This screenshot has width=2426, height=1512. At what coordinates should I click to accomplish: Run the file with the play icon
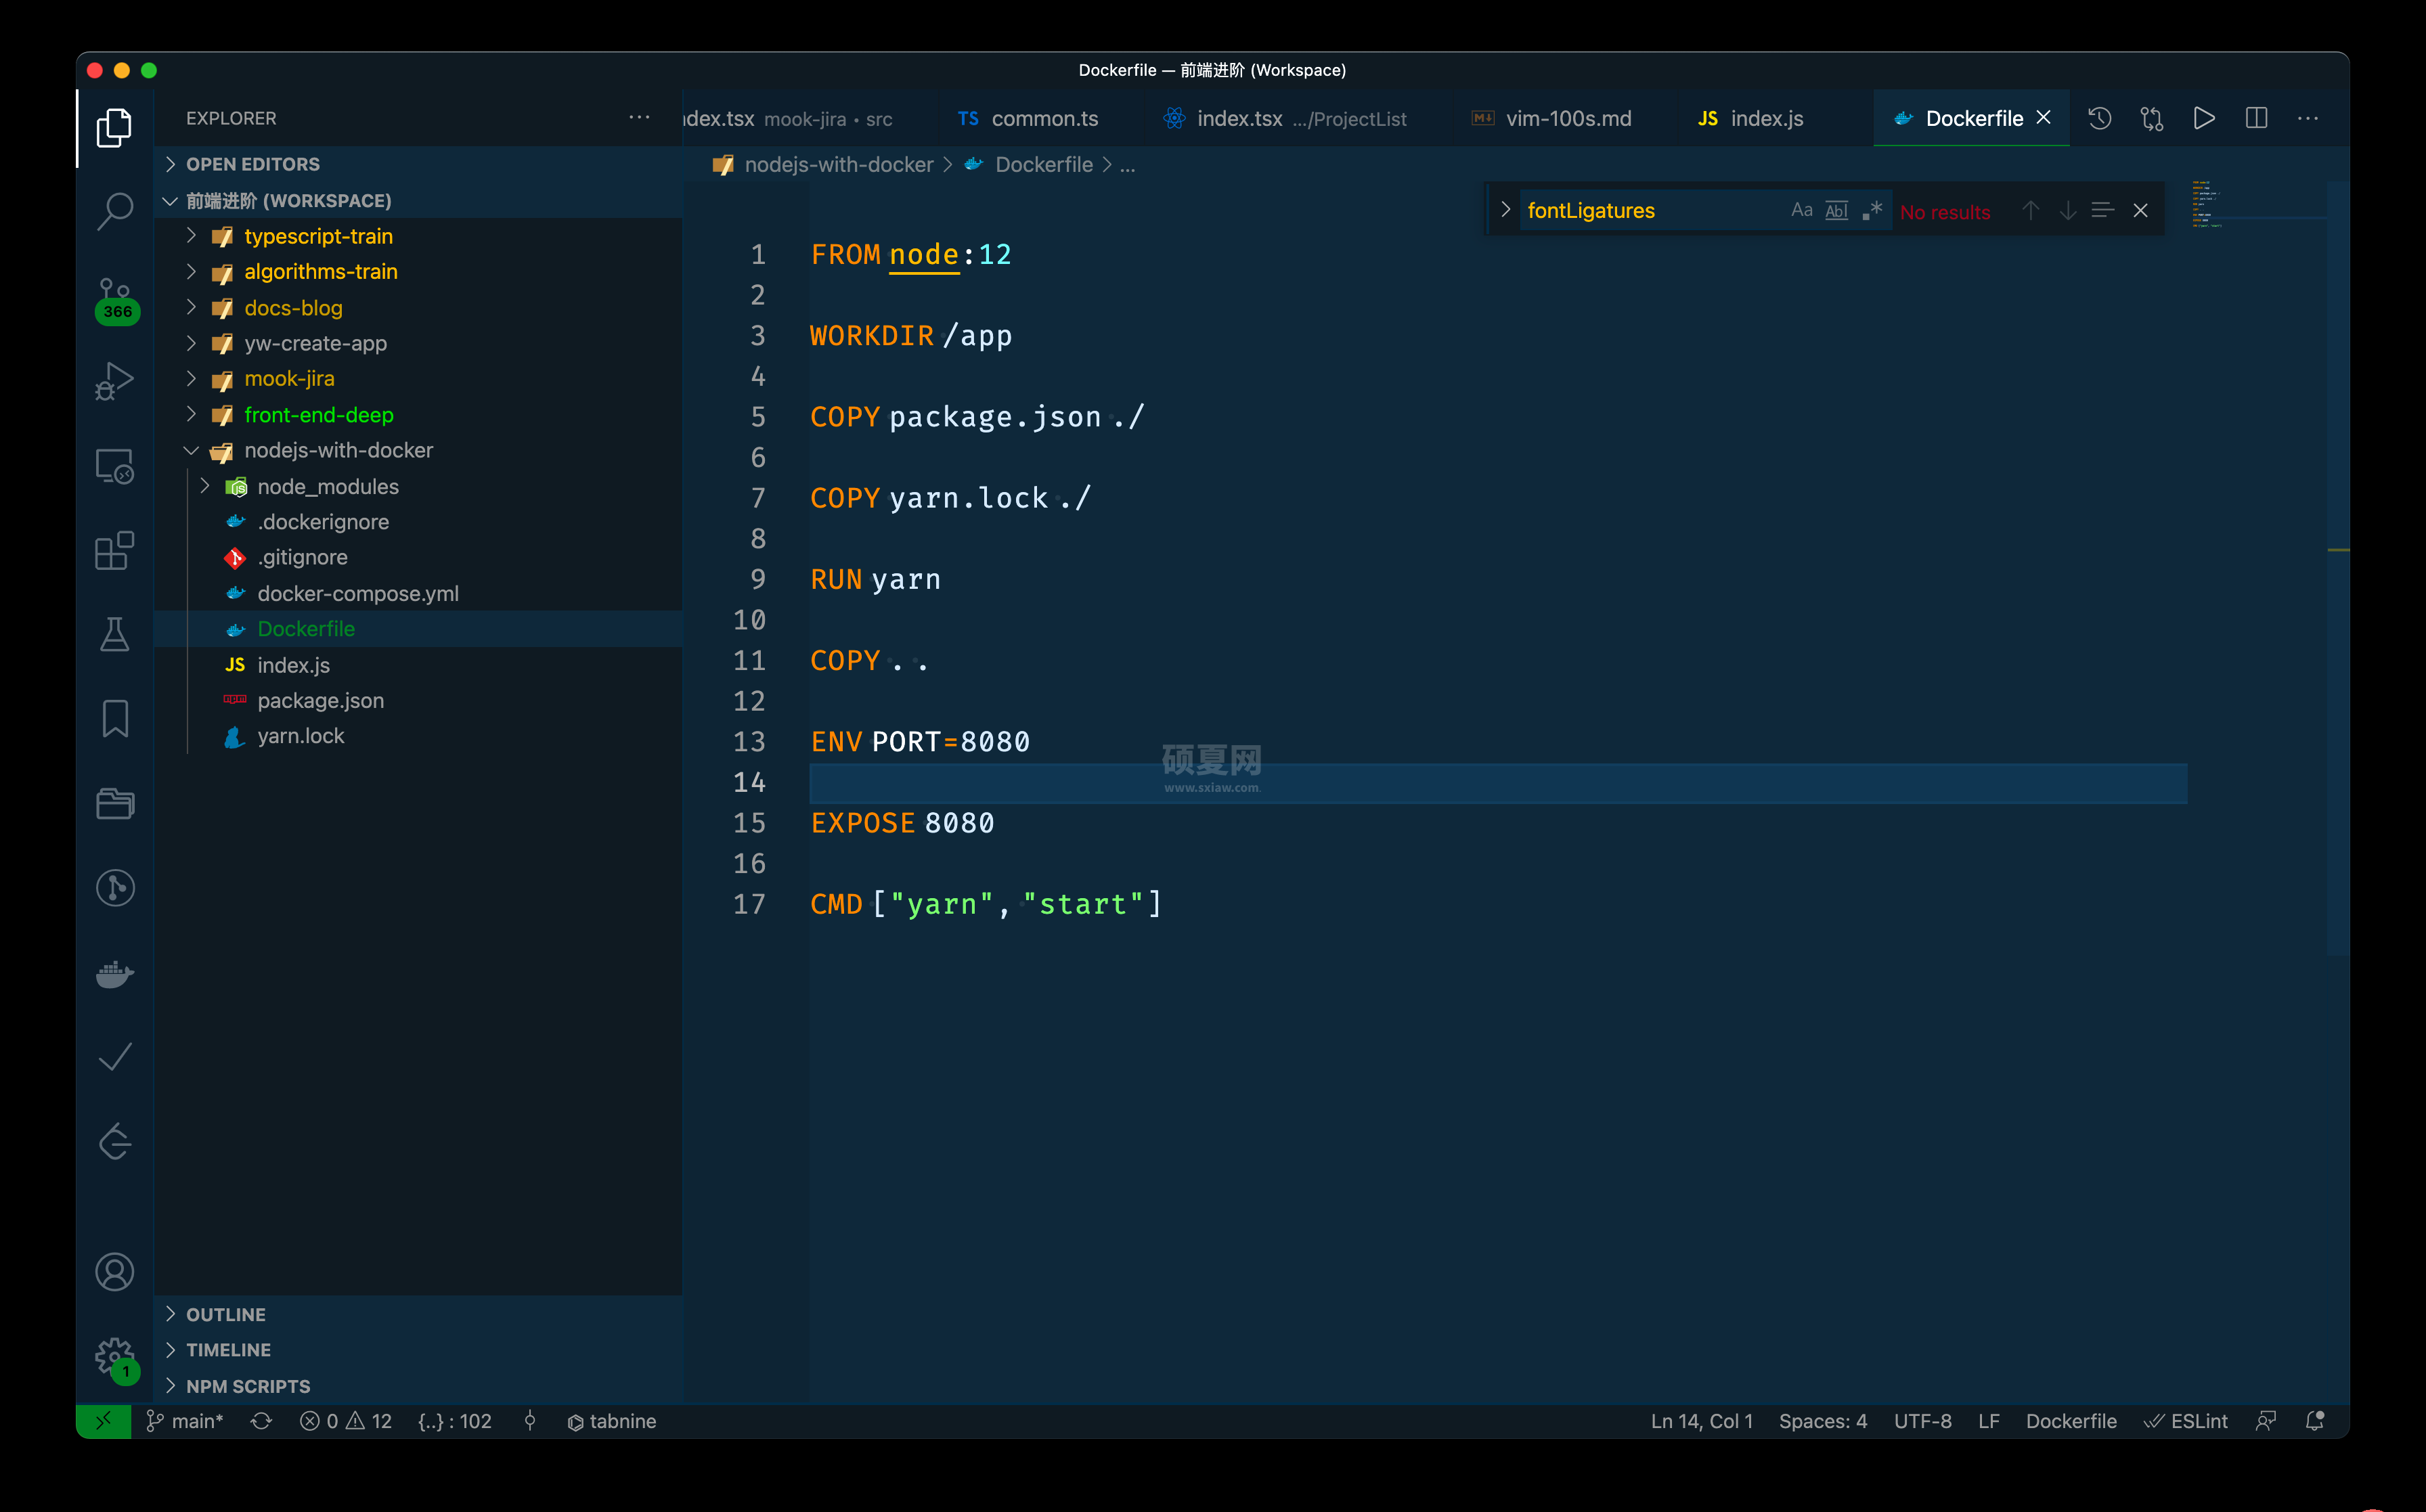(2204, 118)
